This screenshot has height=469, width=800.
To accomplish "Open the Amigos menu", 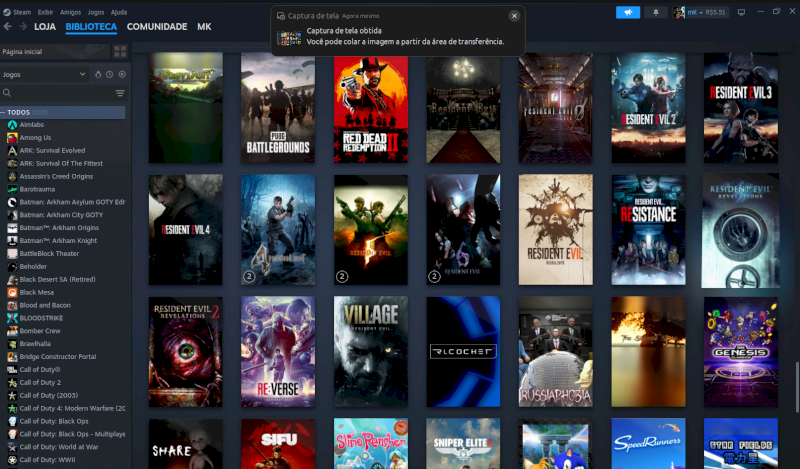I will pyautogui.click(x=68, y=12).
